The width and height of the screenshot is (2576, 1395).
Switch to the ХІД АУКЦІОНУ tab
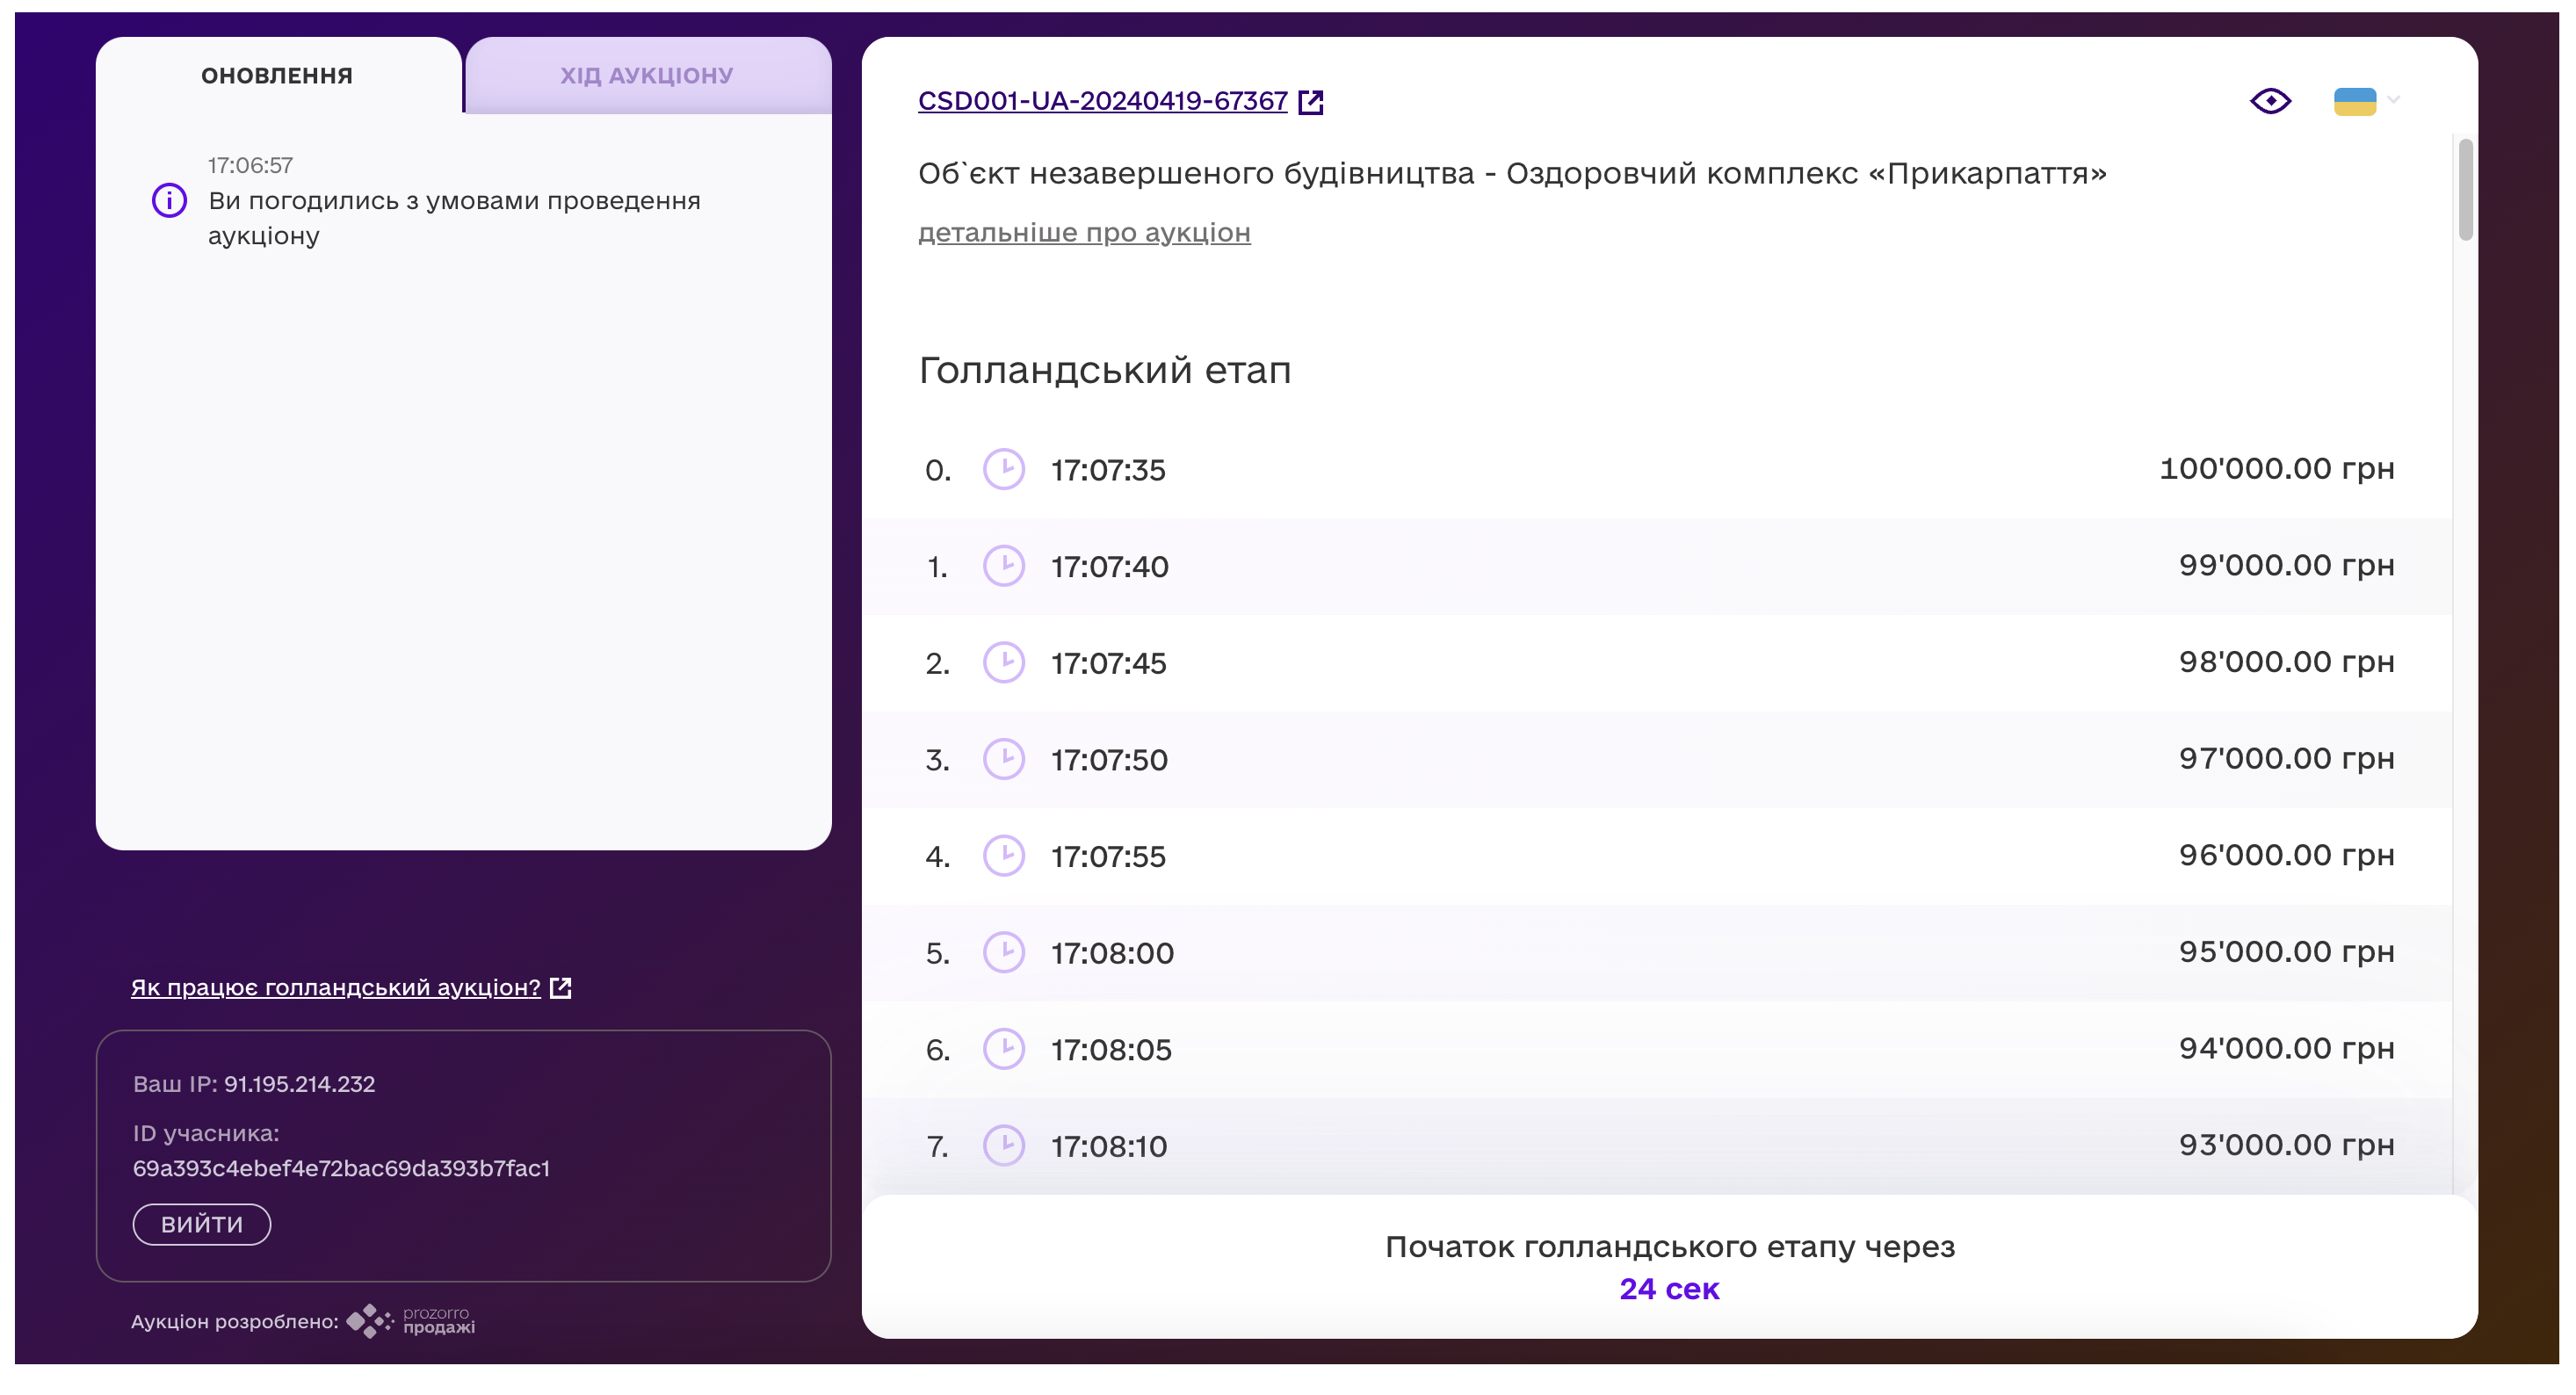[x=647, y=76]
